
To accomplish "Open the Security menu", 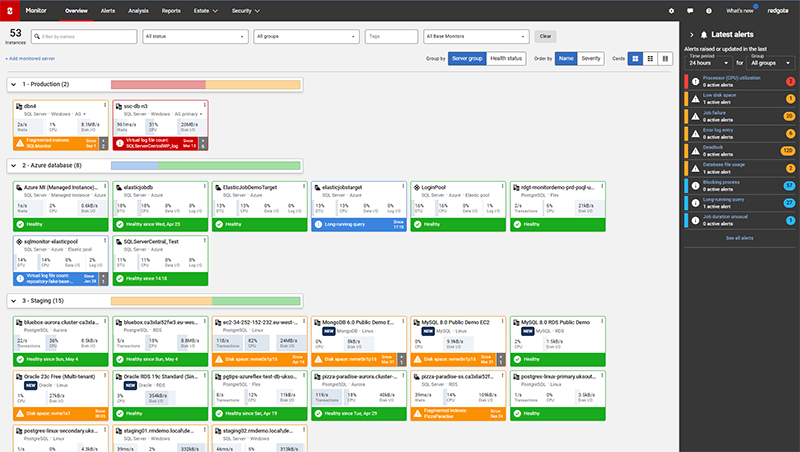I will click(x=245, y=11).
